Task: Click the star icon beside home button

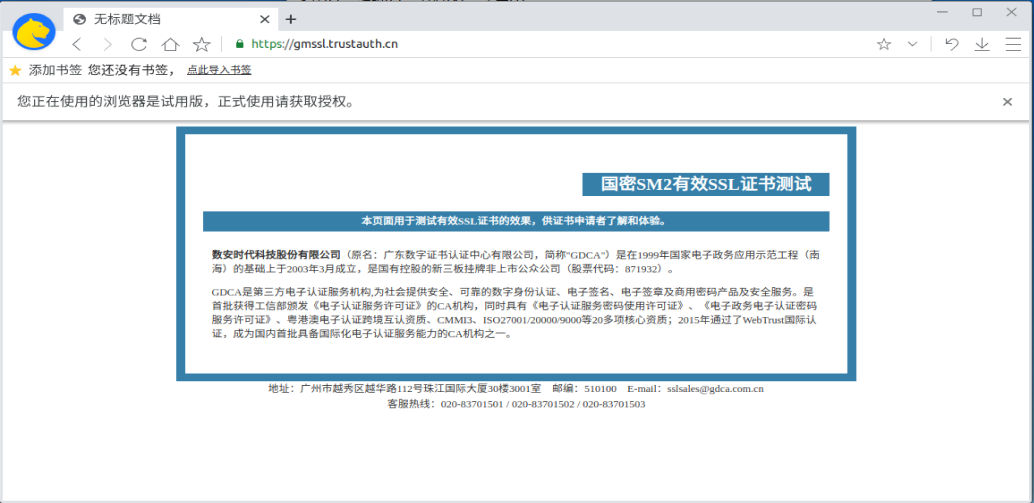Action: tap(202, 44)
